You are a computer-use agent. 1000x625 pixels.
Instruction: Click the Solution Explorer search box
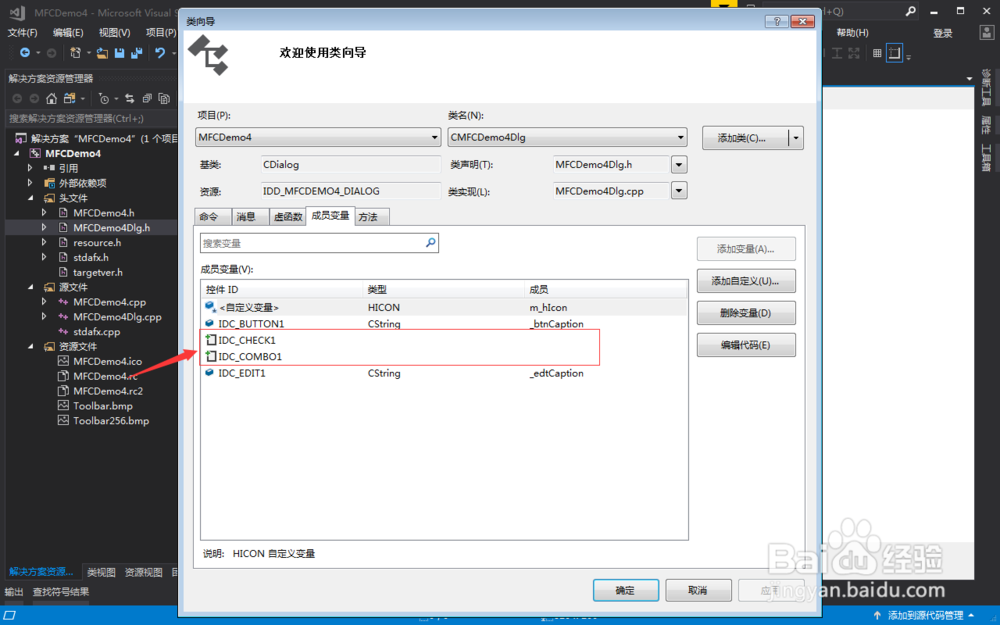pyautogui.click(x=91, y=119)
